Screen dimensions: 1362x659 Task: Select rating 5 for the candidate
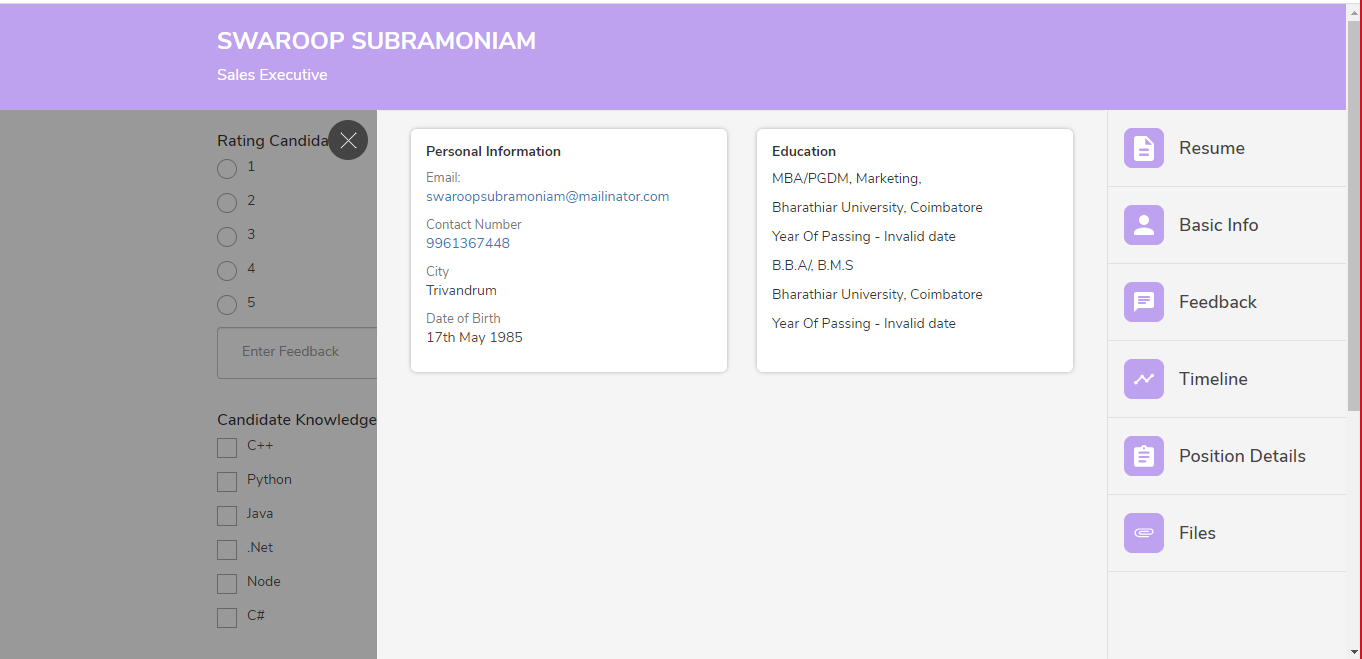tap(227, 304)
